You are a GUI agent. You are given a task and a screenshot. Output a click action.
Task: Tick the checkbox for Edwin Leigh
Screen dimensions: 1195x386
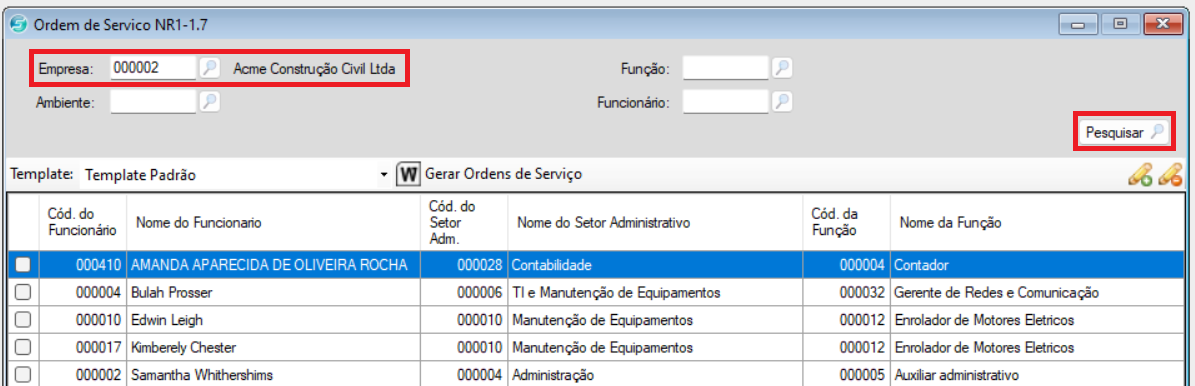coord(23,320)
